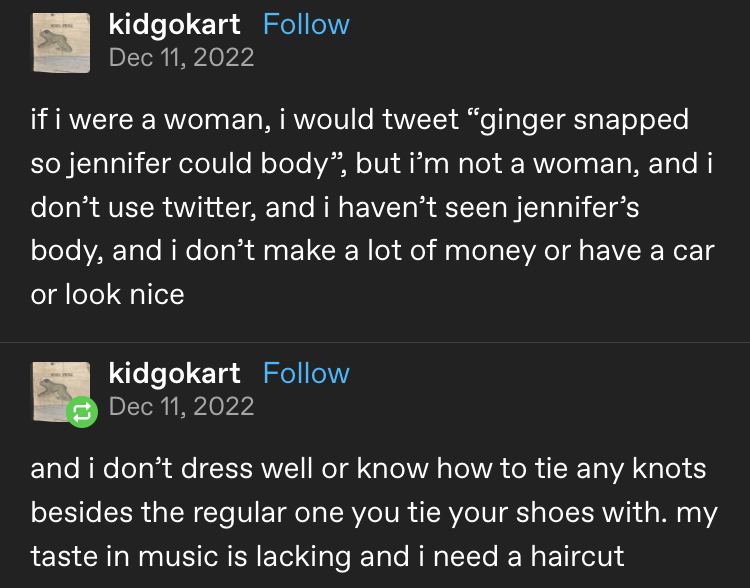Viewport: 750px width, 588px height.
Task: Click the text "or look nice"
Action: click(x=108, y=294)
